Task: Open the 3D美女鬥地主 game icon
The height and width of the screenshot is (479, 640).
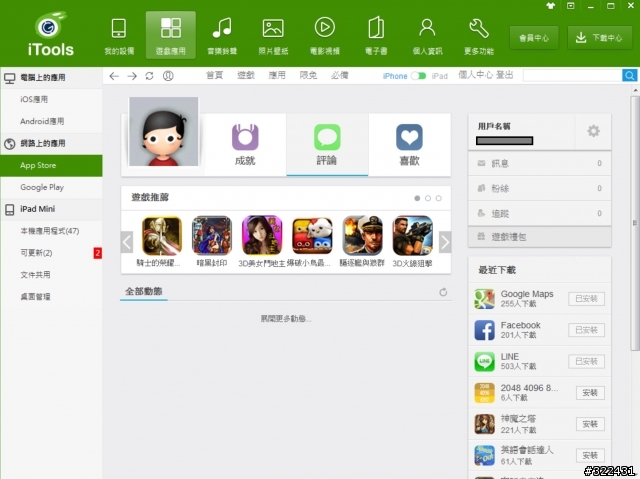Action: pyautogui.click(x=262, y=236)
